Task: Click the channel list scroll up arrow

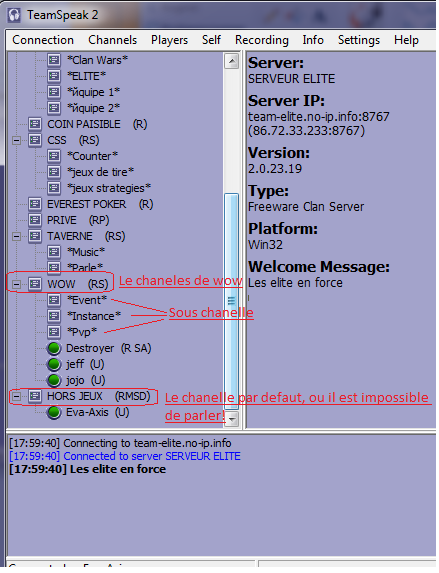Action: click(232, 61)
